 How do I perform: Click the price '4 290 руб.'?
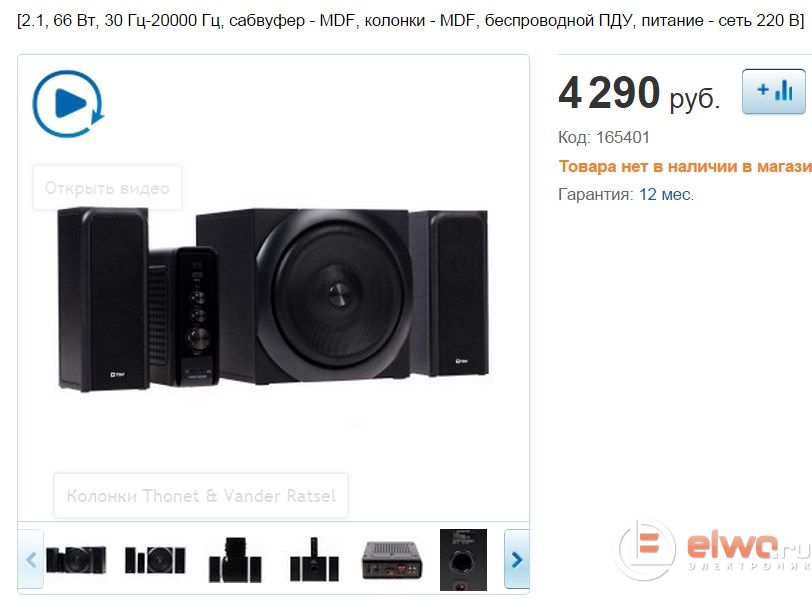point(639,93)
